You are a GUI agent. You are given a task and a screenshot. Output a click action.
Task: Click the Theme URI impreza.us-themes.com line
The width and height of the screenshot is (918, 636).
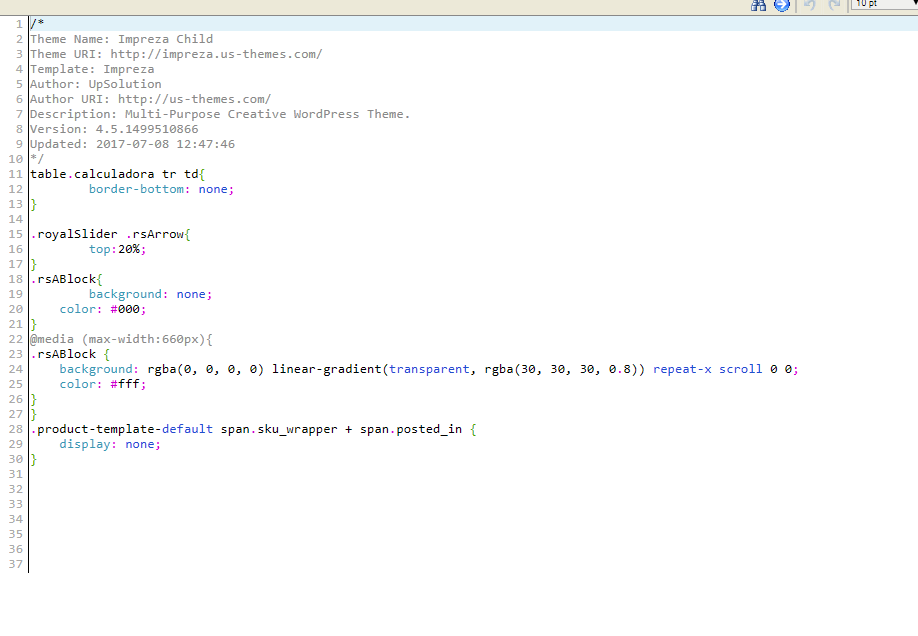point(176,54)
